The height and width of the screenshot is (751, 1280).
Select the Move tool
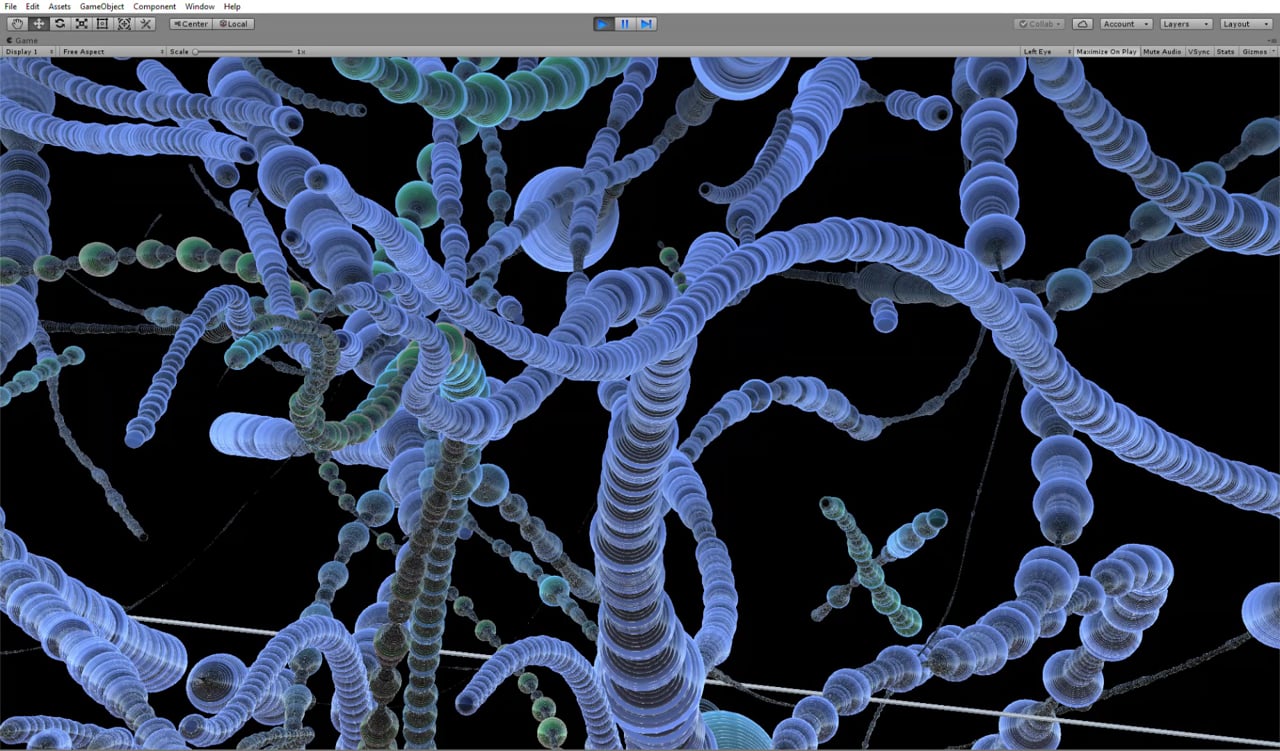tap(38, 23)
